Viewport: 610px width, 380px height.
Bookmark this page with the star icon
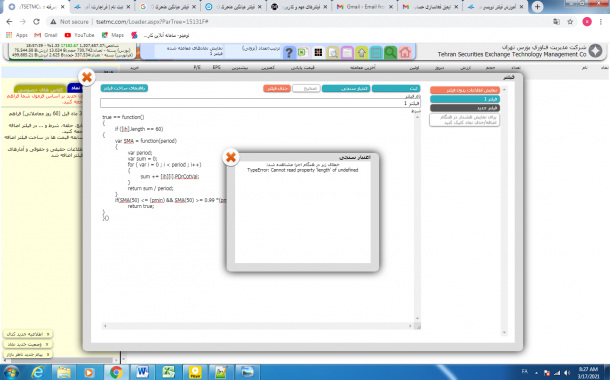[570, 22]
